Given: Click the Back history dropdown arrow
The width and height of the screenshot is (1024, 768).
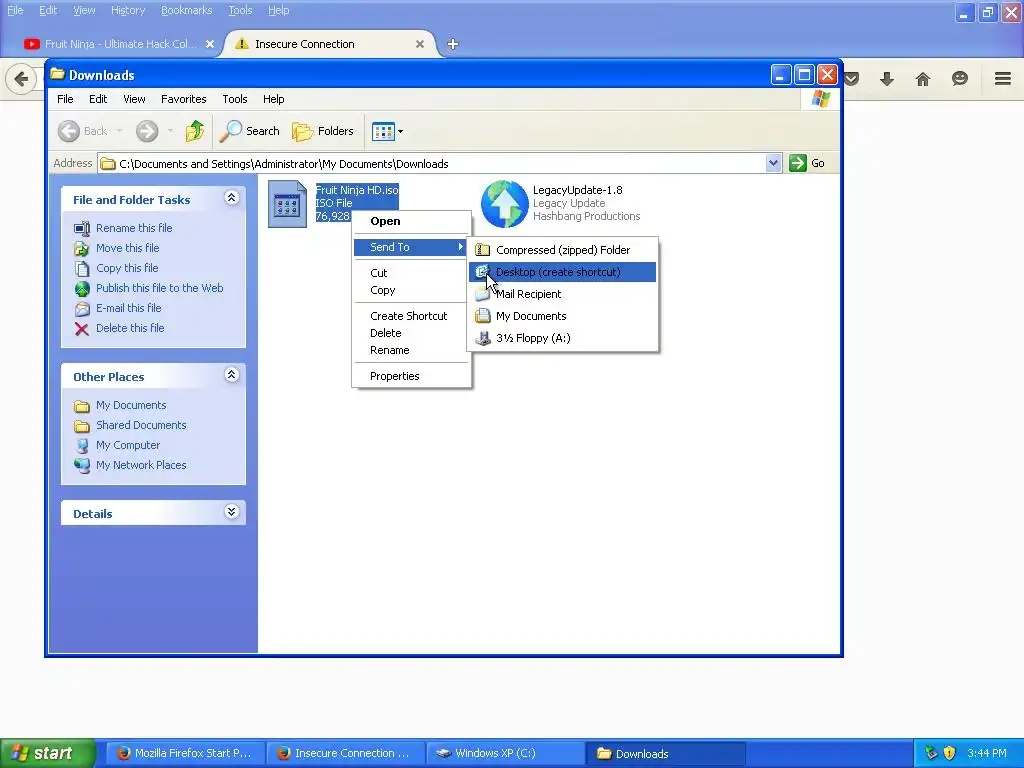Looking at the screenshot, I should tap(120, 131).
